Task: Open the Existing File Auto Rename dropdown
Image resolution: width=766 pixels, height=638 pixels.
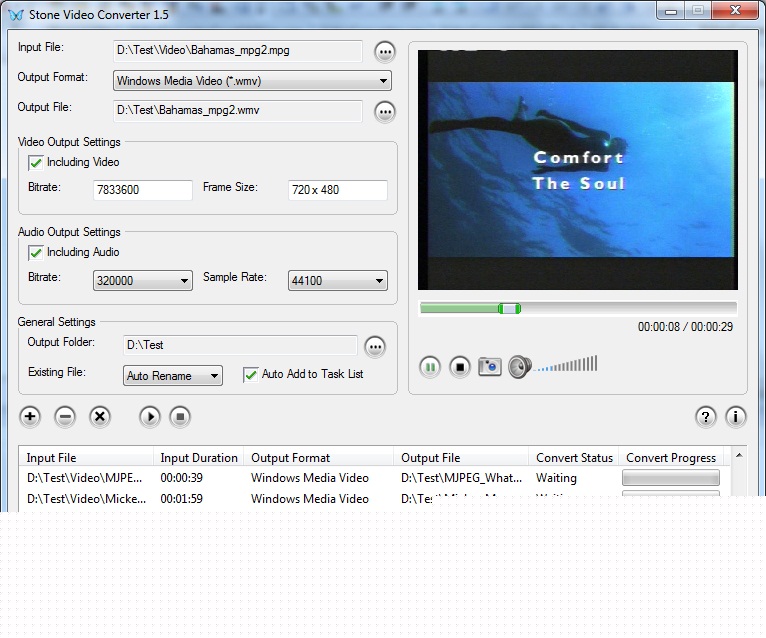Action: [173, 376]
